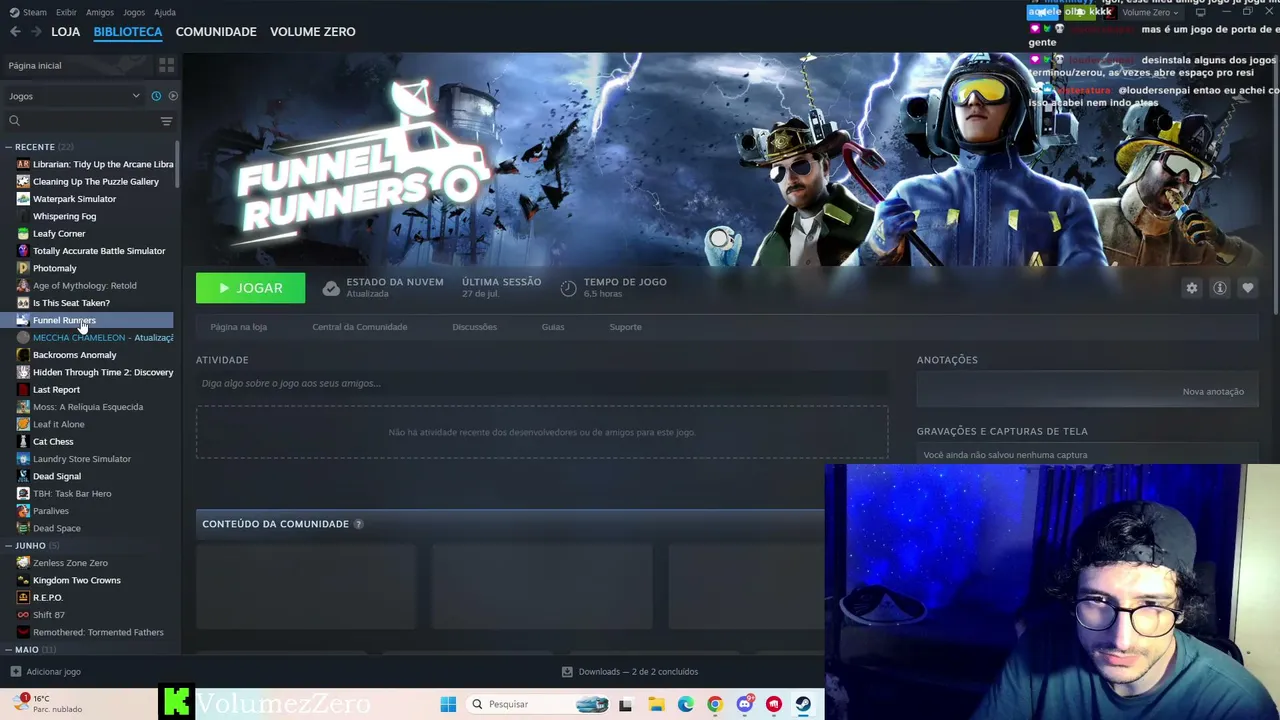Click the Laundry Store Simulator game icon
The width and height of the screenshot is (1280, 720).
[x=23, y=459]
